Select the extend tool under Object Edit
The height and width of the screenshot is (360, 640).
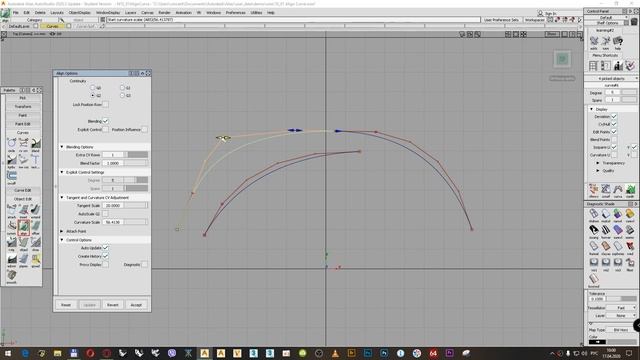click(36, 210)
